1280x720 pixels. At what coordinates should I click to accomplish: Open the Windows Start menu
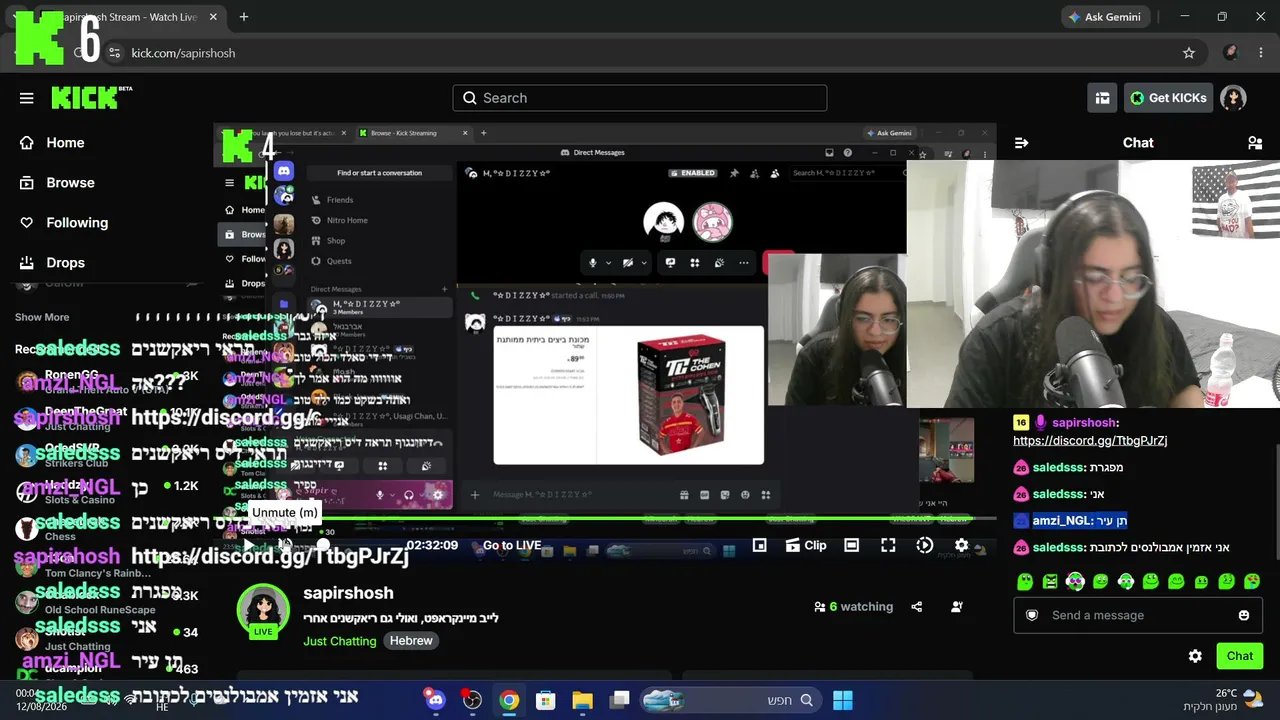pos(843,700)
